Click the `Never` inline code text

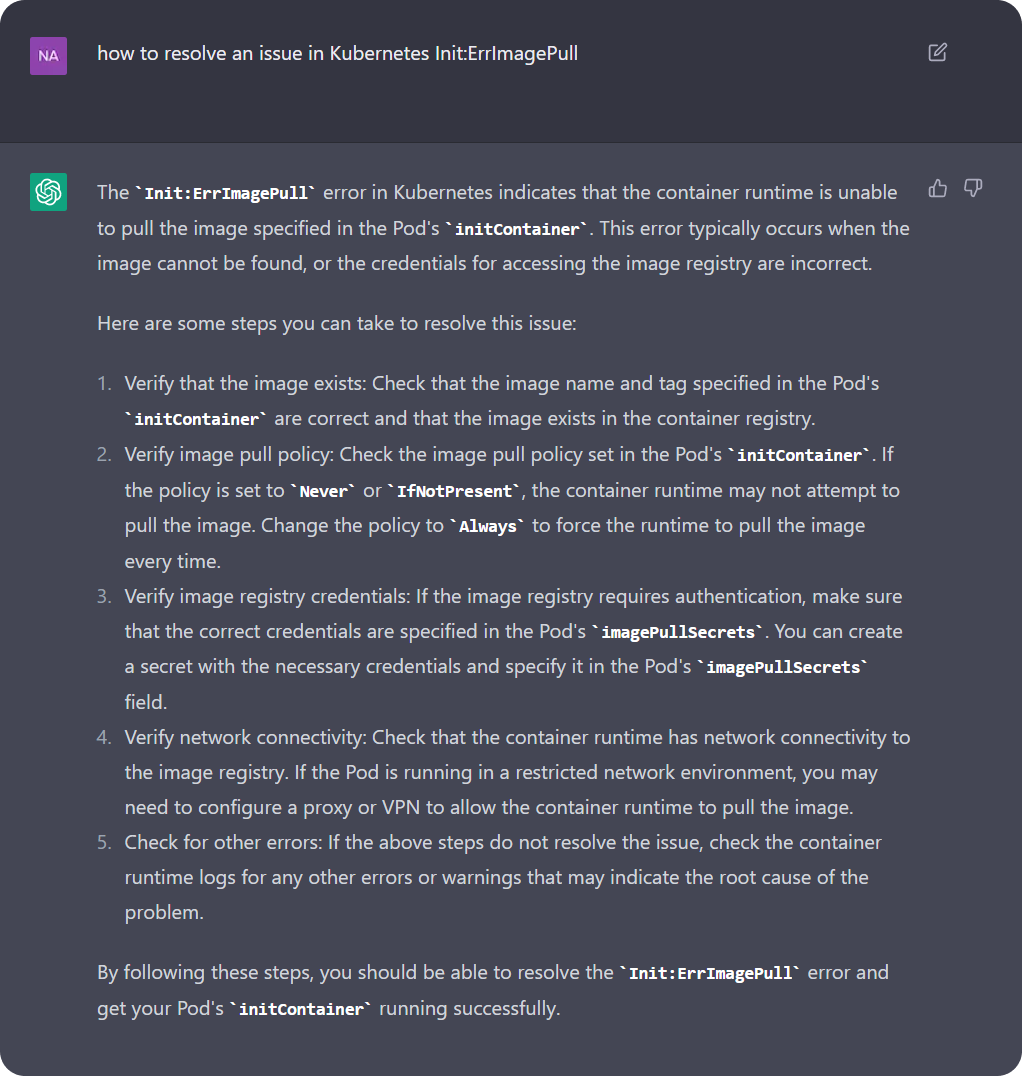click(x=323, y=491)
